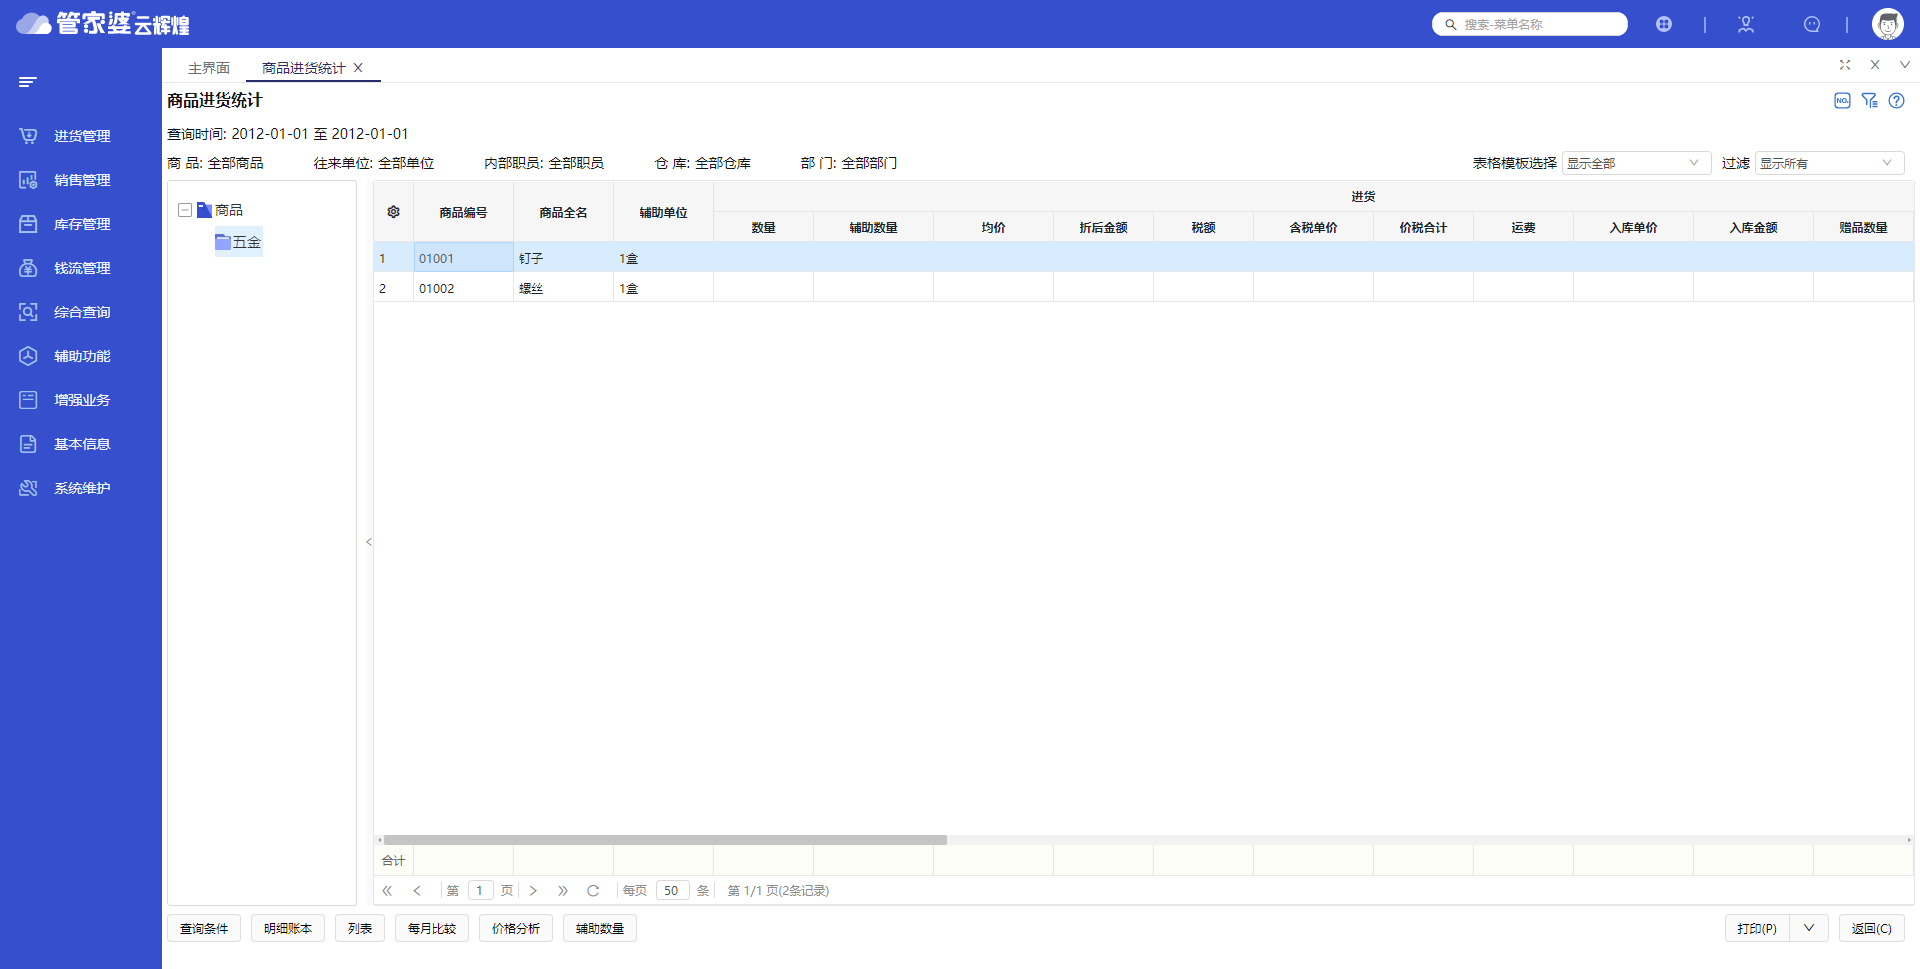Click the globe icon in the header

(1664, 24)
